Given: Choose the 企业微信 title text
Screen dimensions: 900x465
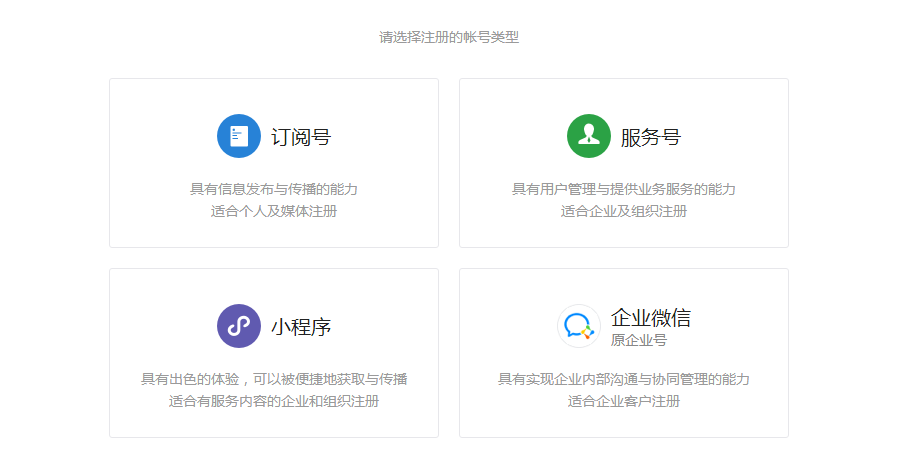Looking at the screenshot, I should tap(651, 318).
